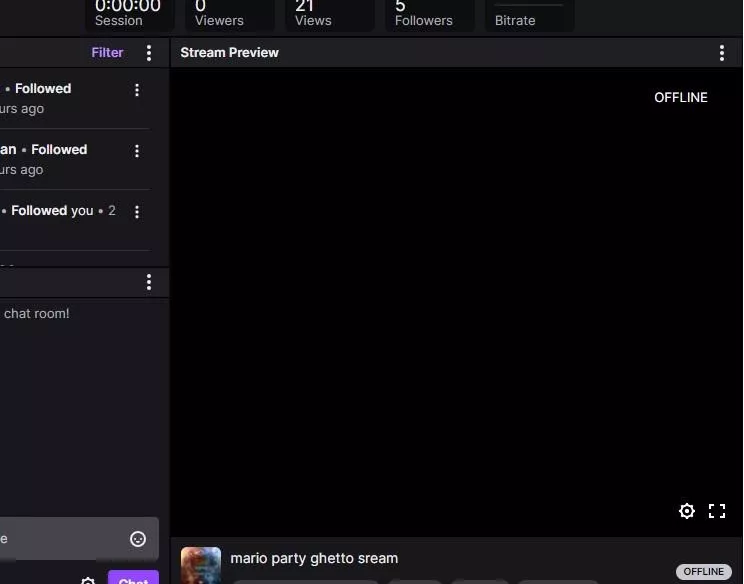
Task: Click the 'mario party ghetto sream' stream title
Action: click(314, 558)
